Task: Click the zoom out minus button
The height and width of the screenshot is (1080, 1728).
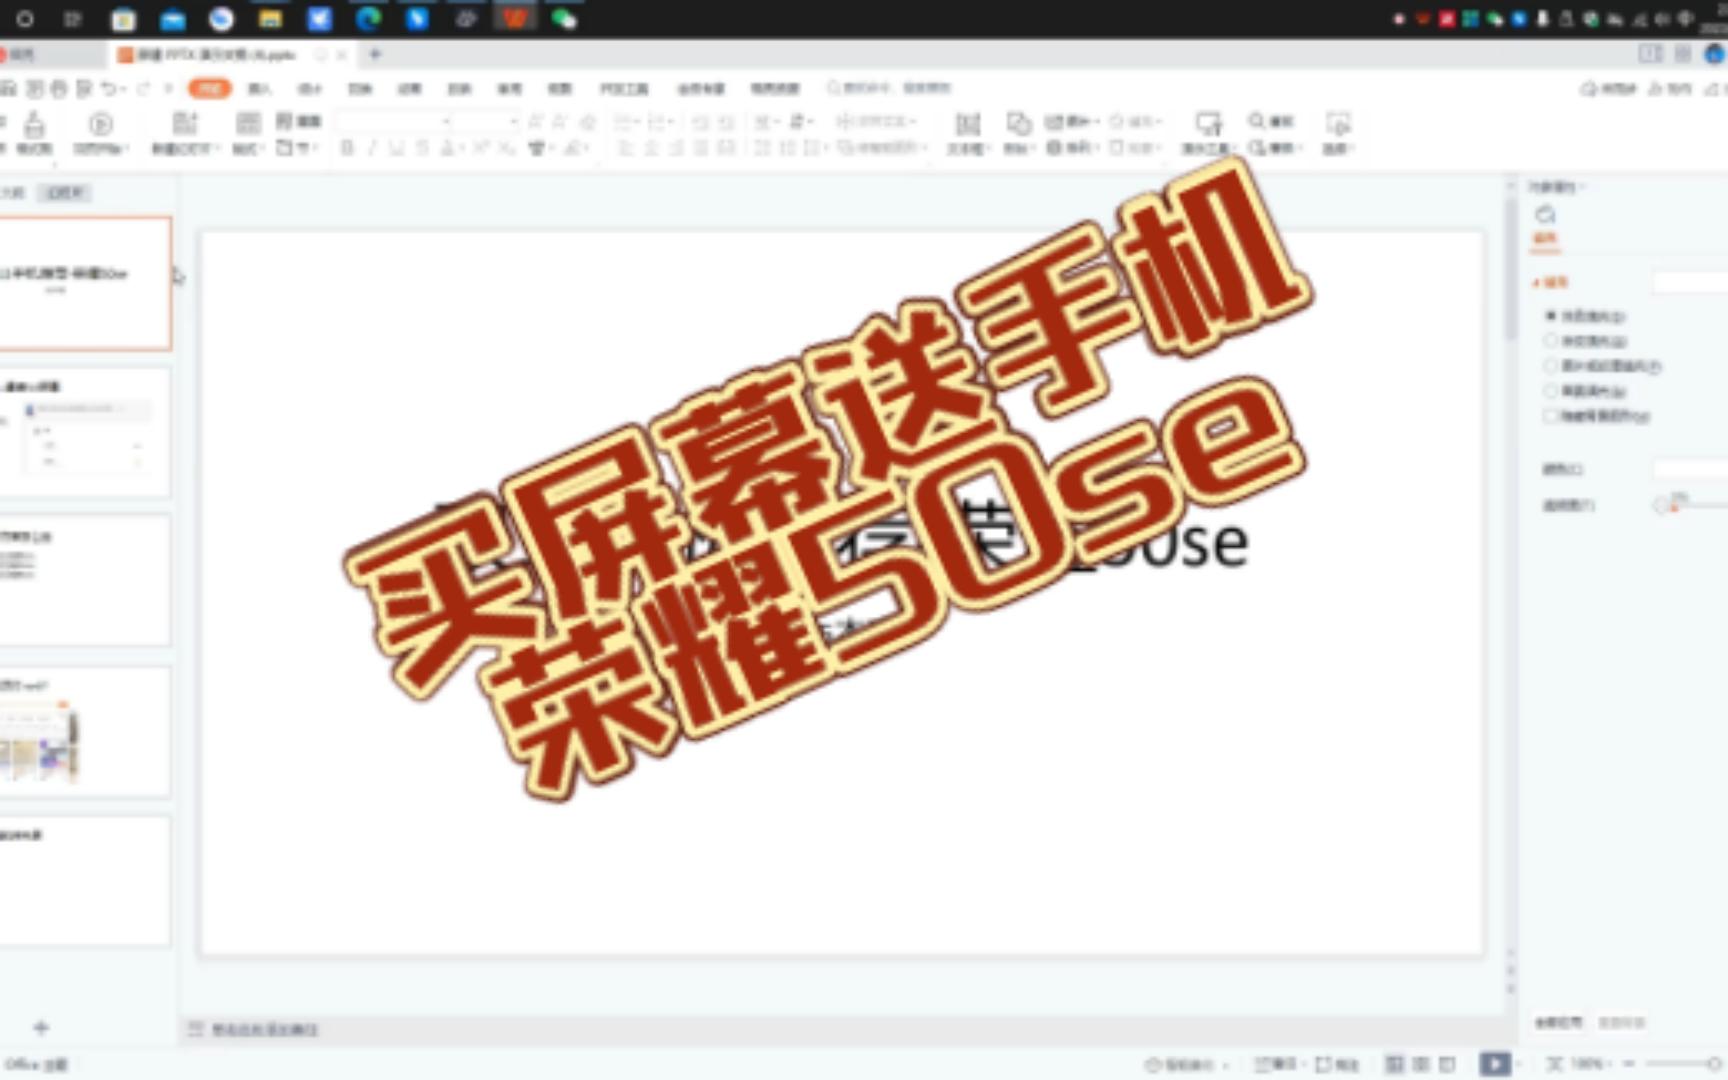Action: (1629, 1064)
